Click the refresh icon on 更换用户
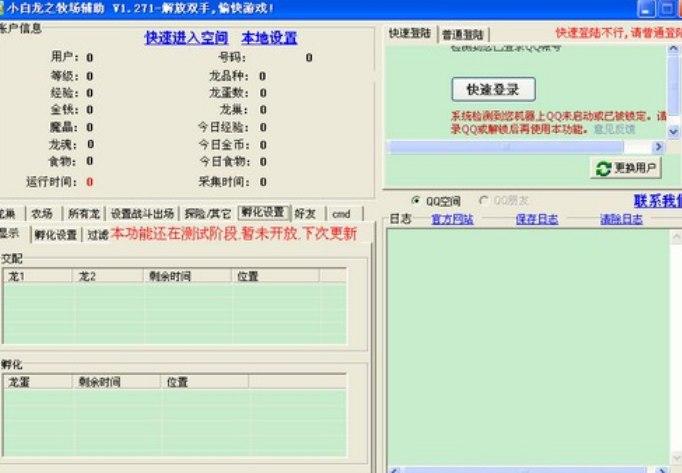682x473 pixels. coord(603,168)
